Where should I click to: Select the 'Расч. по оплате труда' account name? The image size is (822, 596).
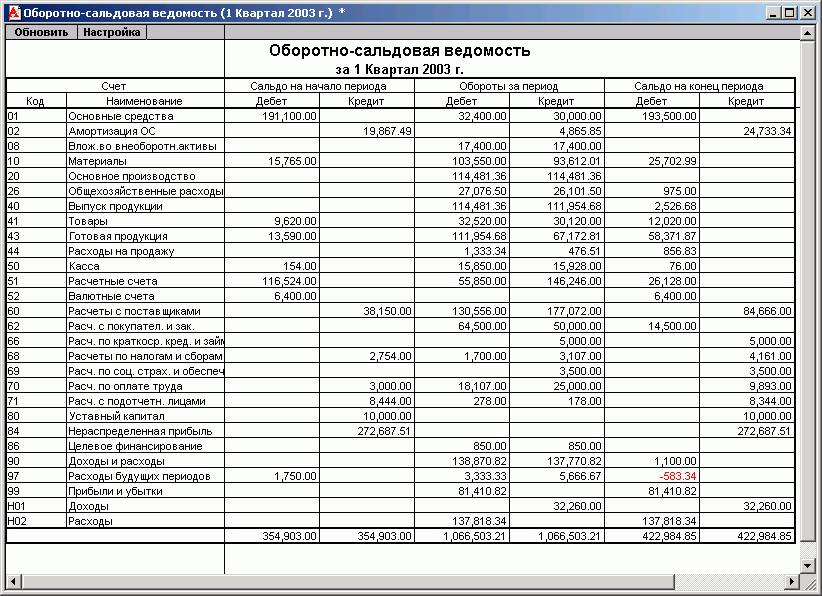click(125, 387)
